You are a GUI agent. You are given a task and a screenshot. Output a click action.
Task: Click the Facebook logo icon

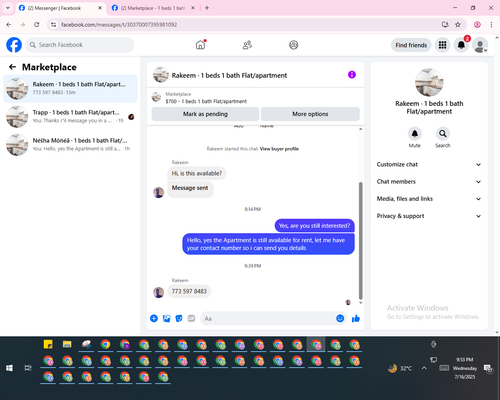[x=14, y=45]
